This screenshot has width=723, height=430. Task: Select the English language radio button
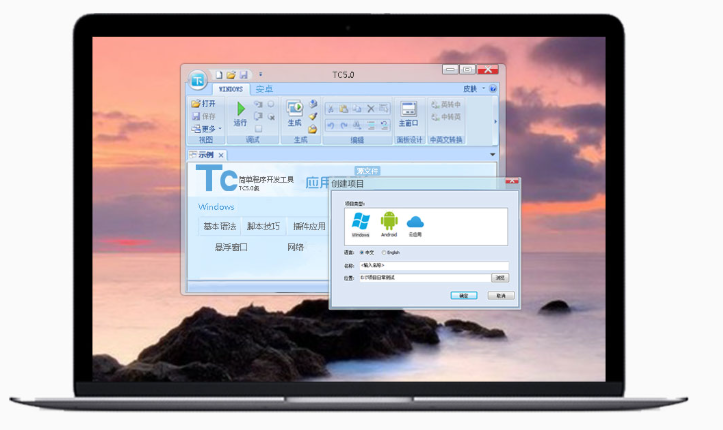click(x=384, y=253)
